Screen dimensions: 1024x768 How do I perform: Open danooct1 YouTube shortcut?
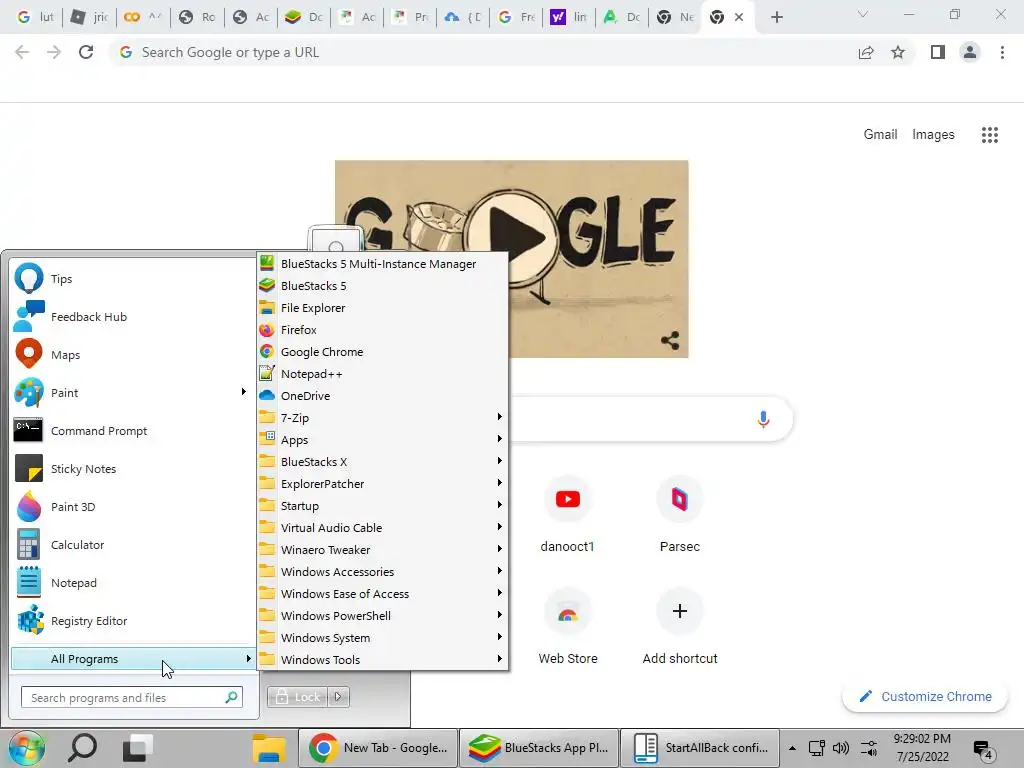tap(568, 516)
